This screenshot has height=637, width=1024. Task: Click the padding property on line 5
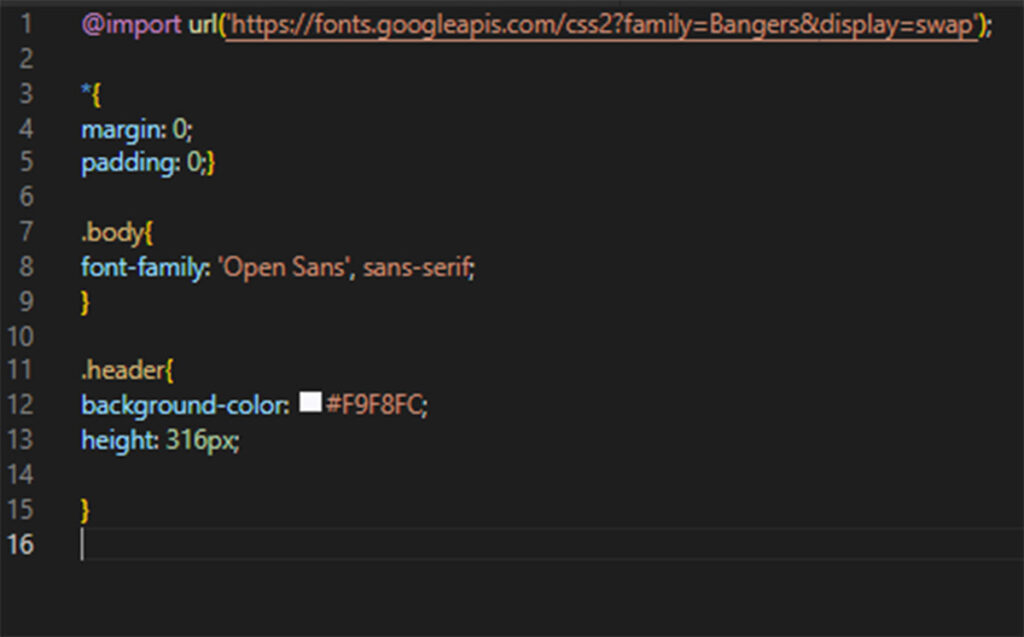(122, 163)
